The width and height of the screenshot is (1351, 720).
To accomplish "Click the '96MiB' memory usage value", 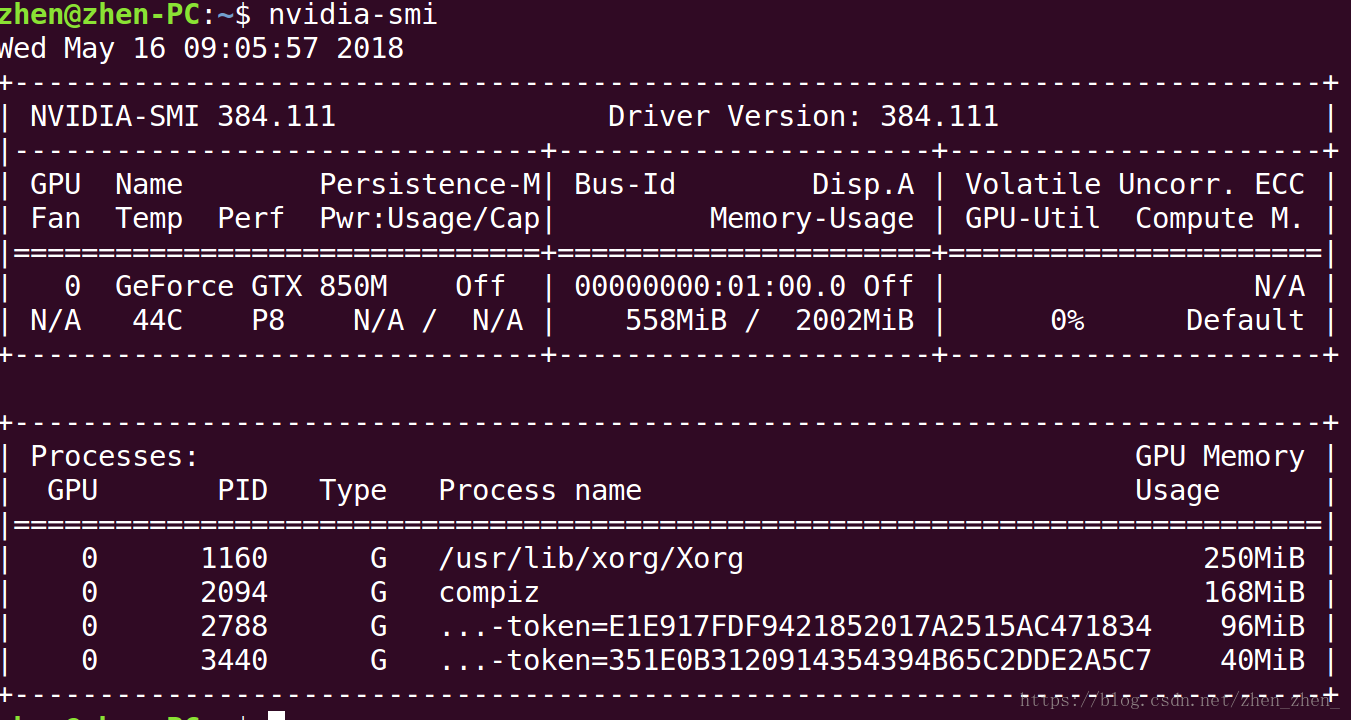I will 1262,626.
